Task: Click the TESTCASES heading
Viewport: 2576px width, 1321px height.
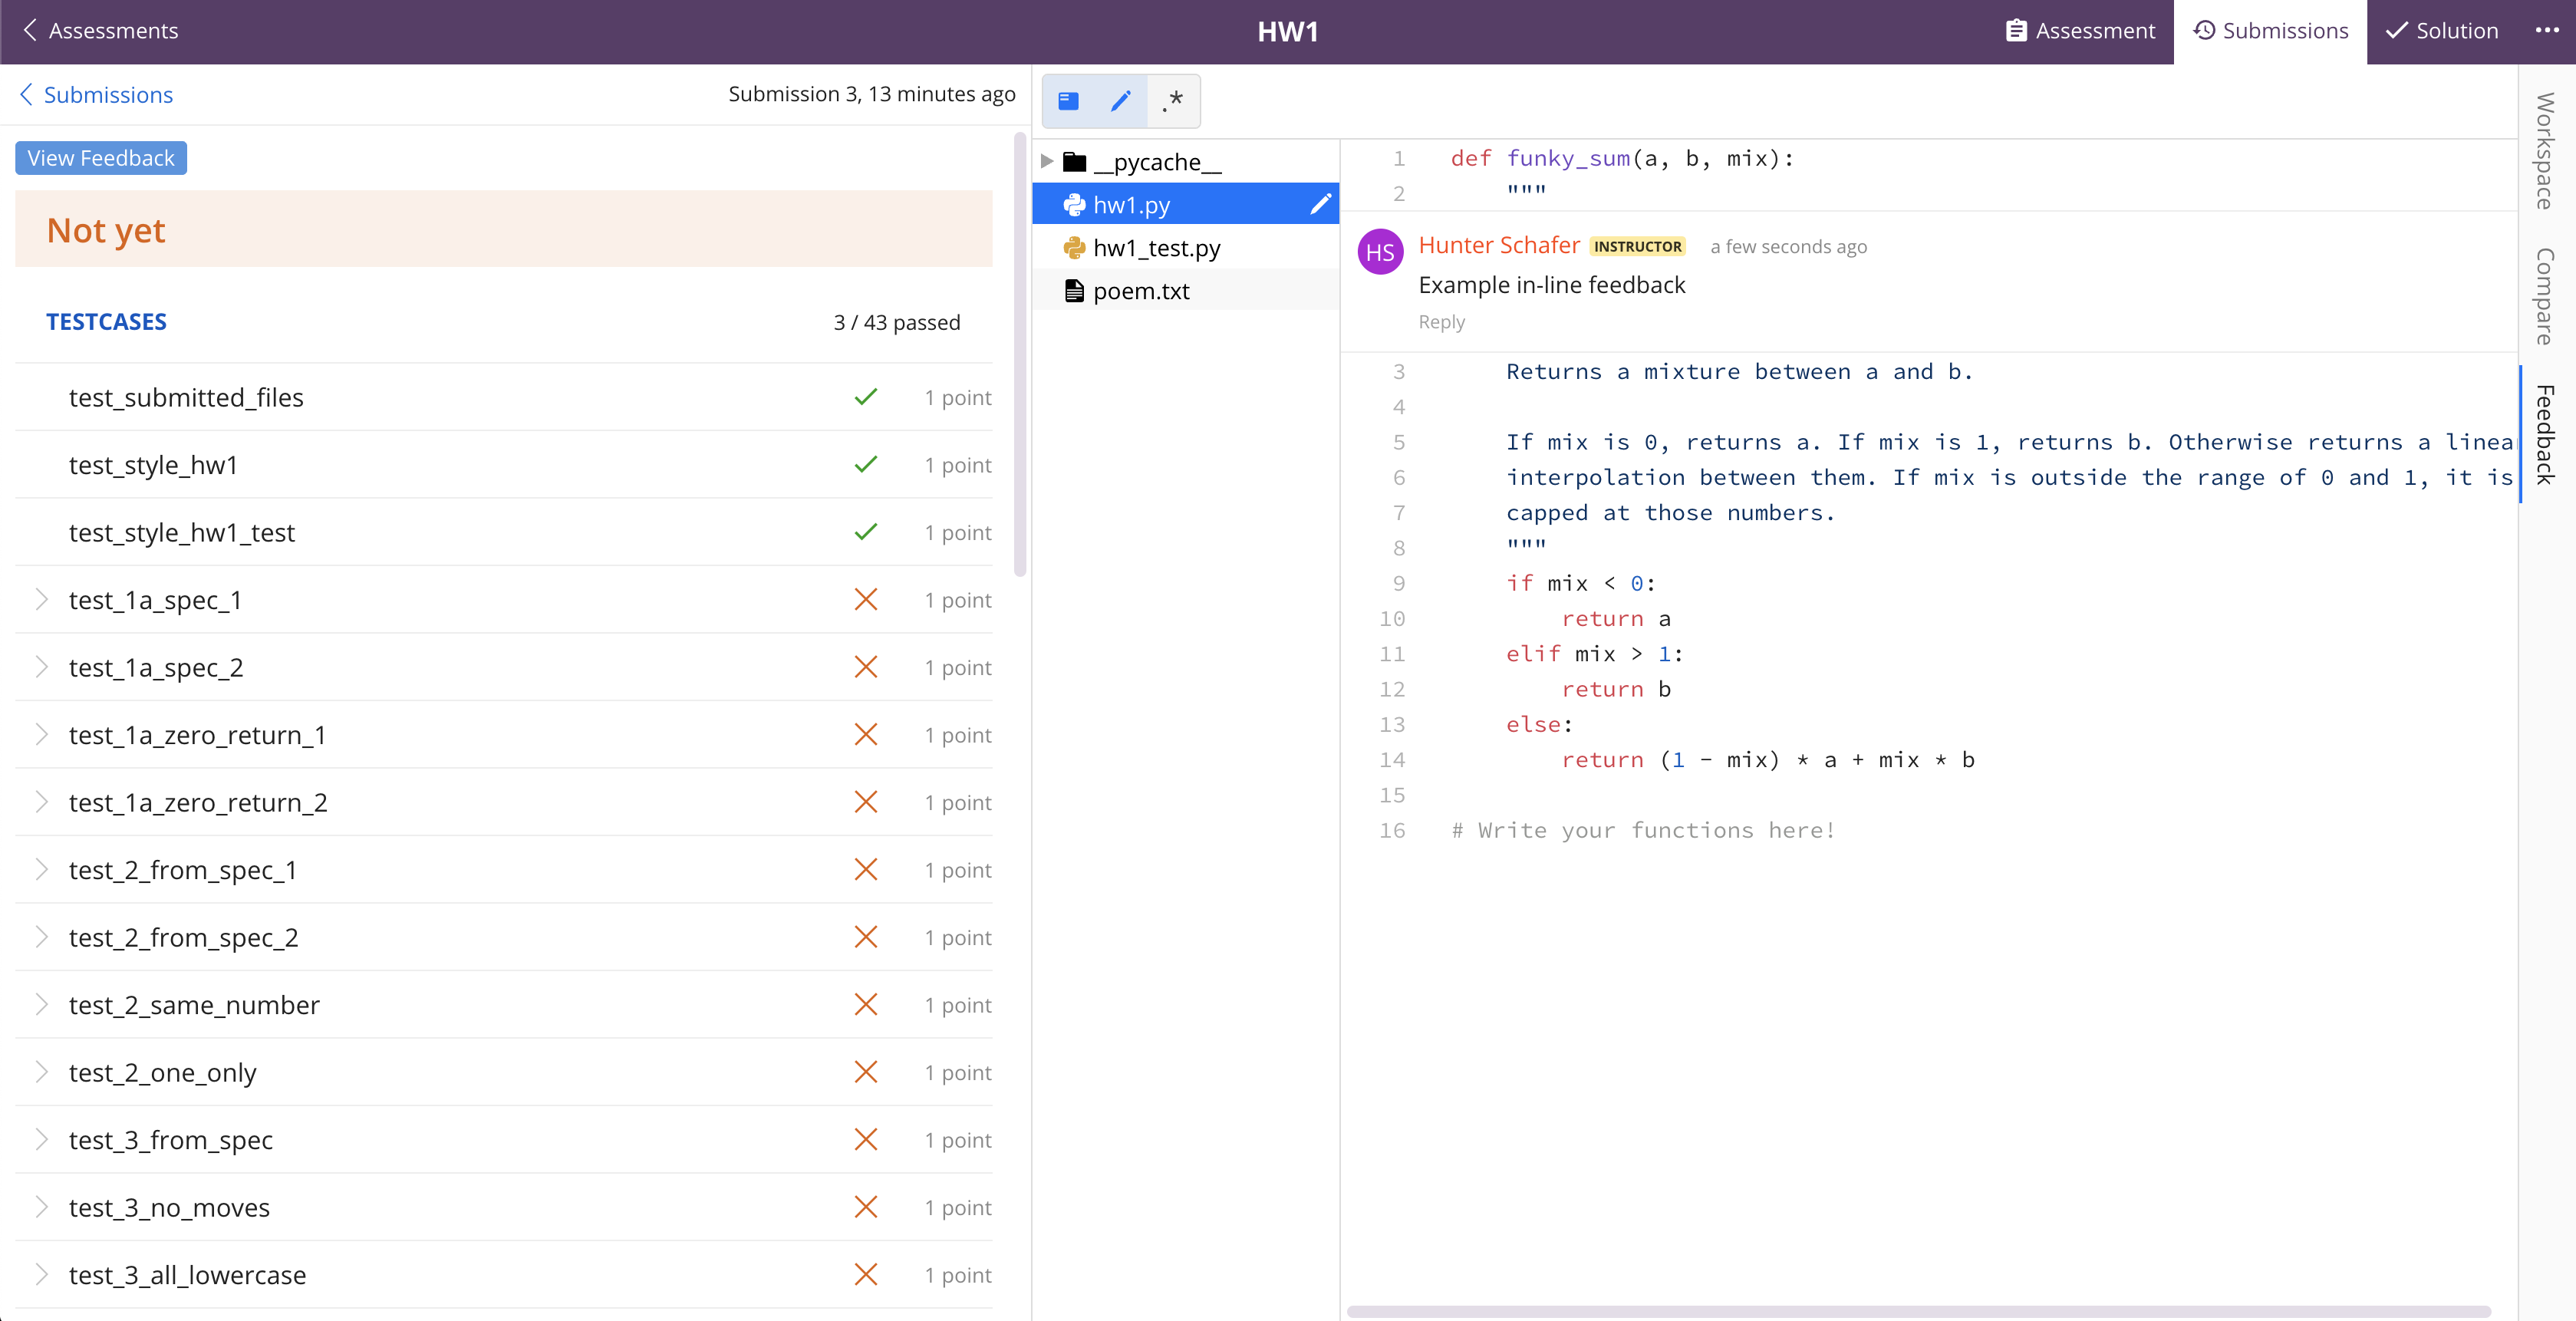Action: click(106, 321)
